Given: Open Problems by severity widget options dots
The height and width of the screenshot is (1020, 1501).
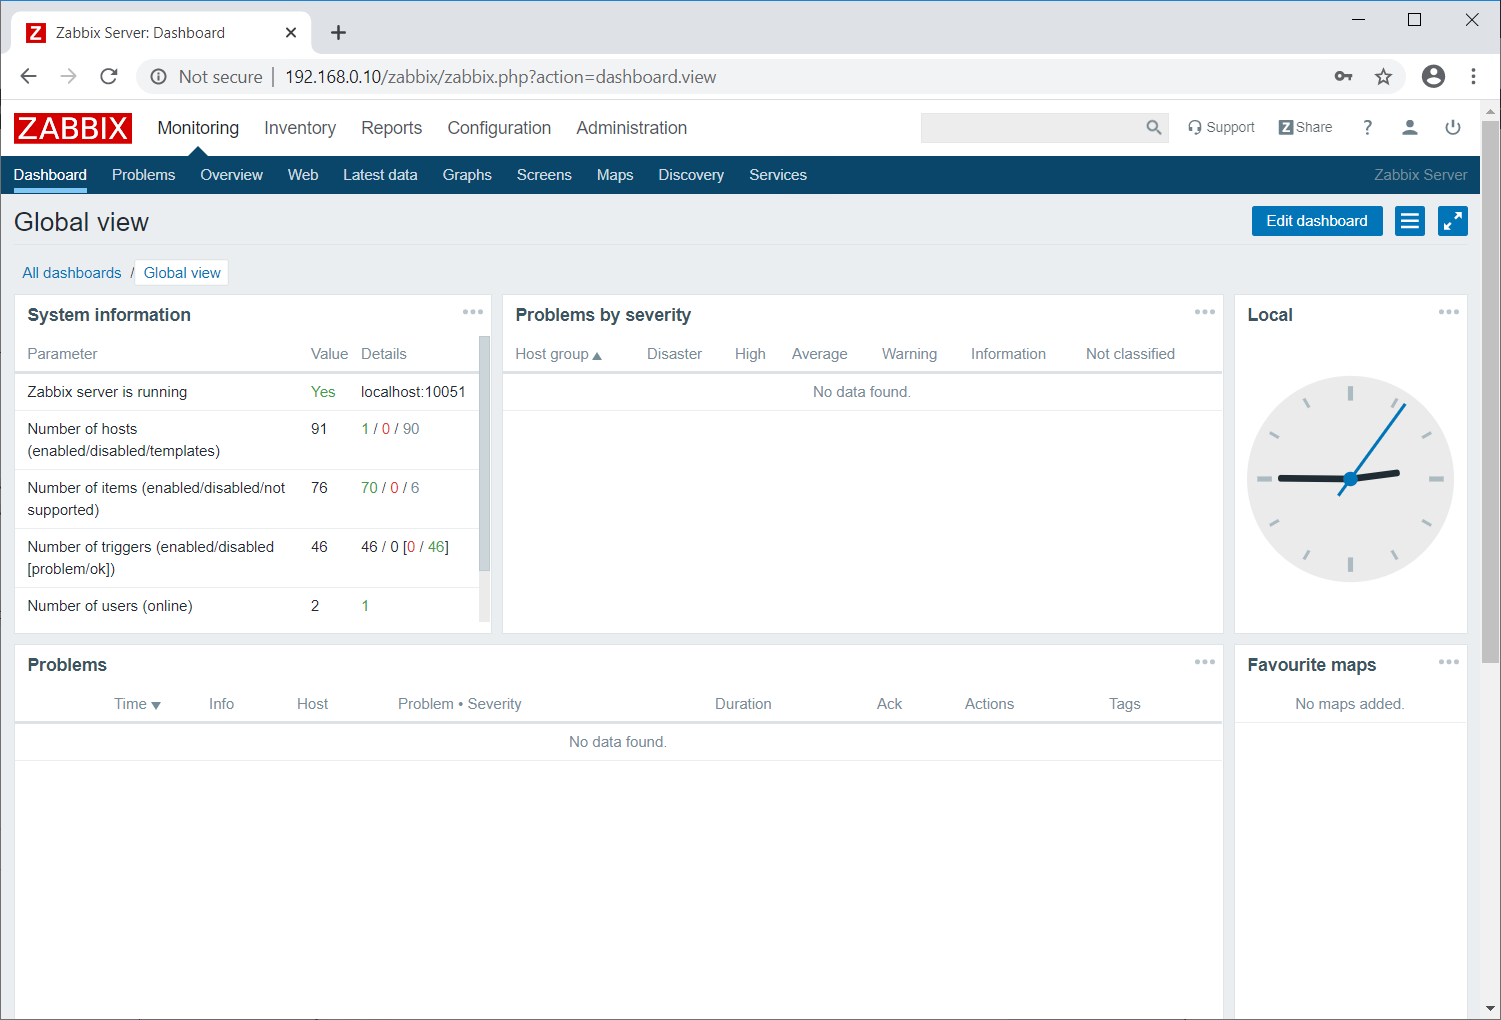Looking at the screenshot, I should click(x=1205, y=312).
